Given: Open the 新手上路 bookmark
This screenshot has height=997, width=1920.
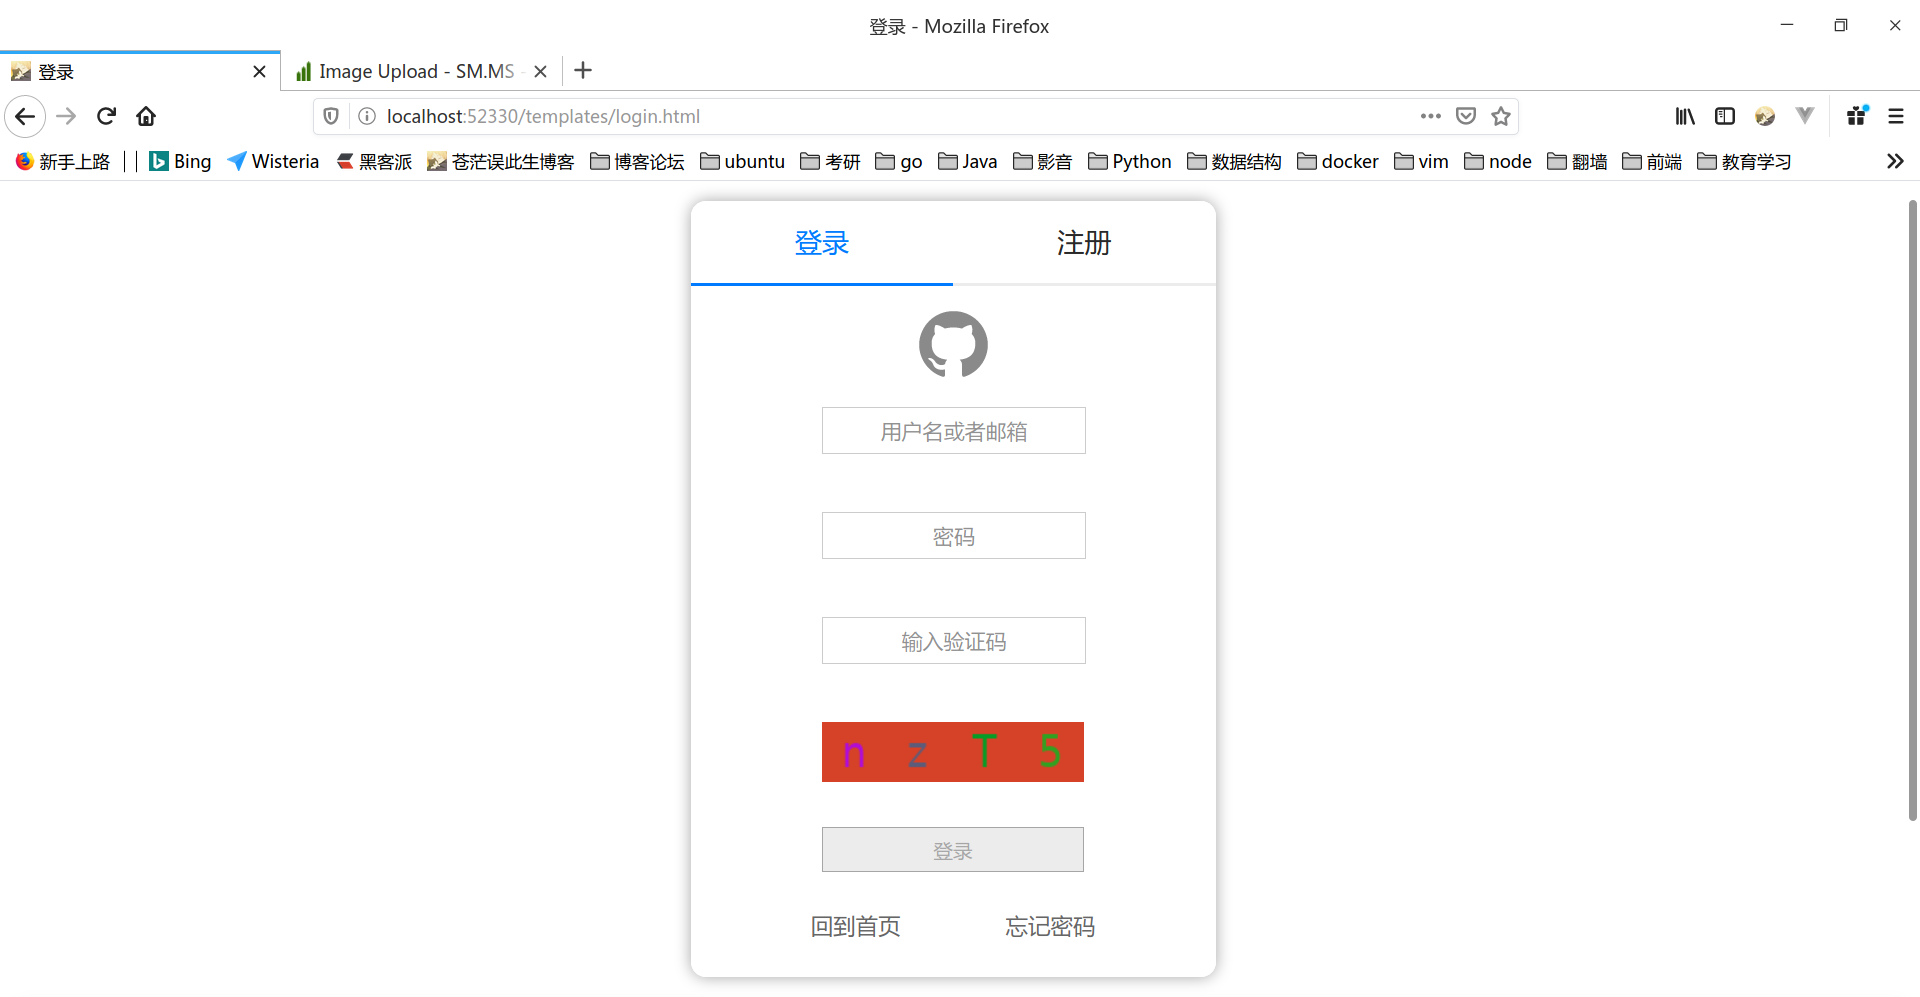Looking at the screenshot, I should tap(63, 161).
